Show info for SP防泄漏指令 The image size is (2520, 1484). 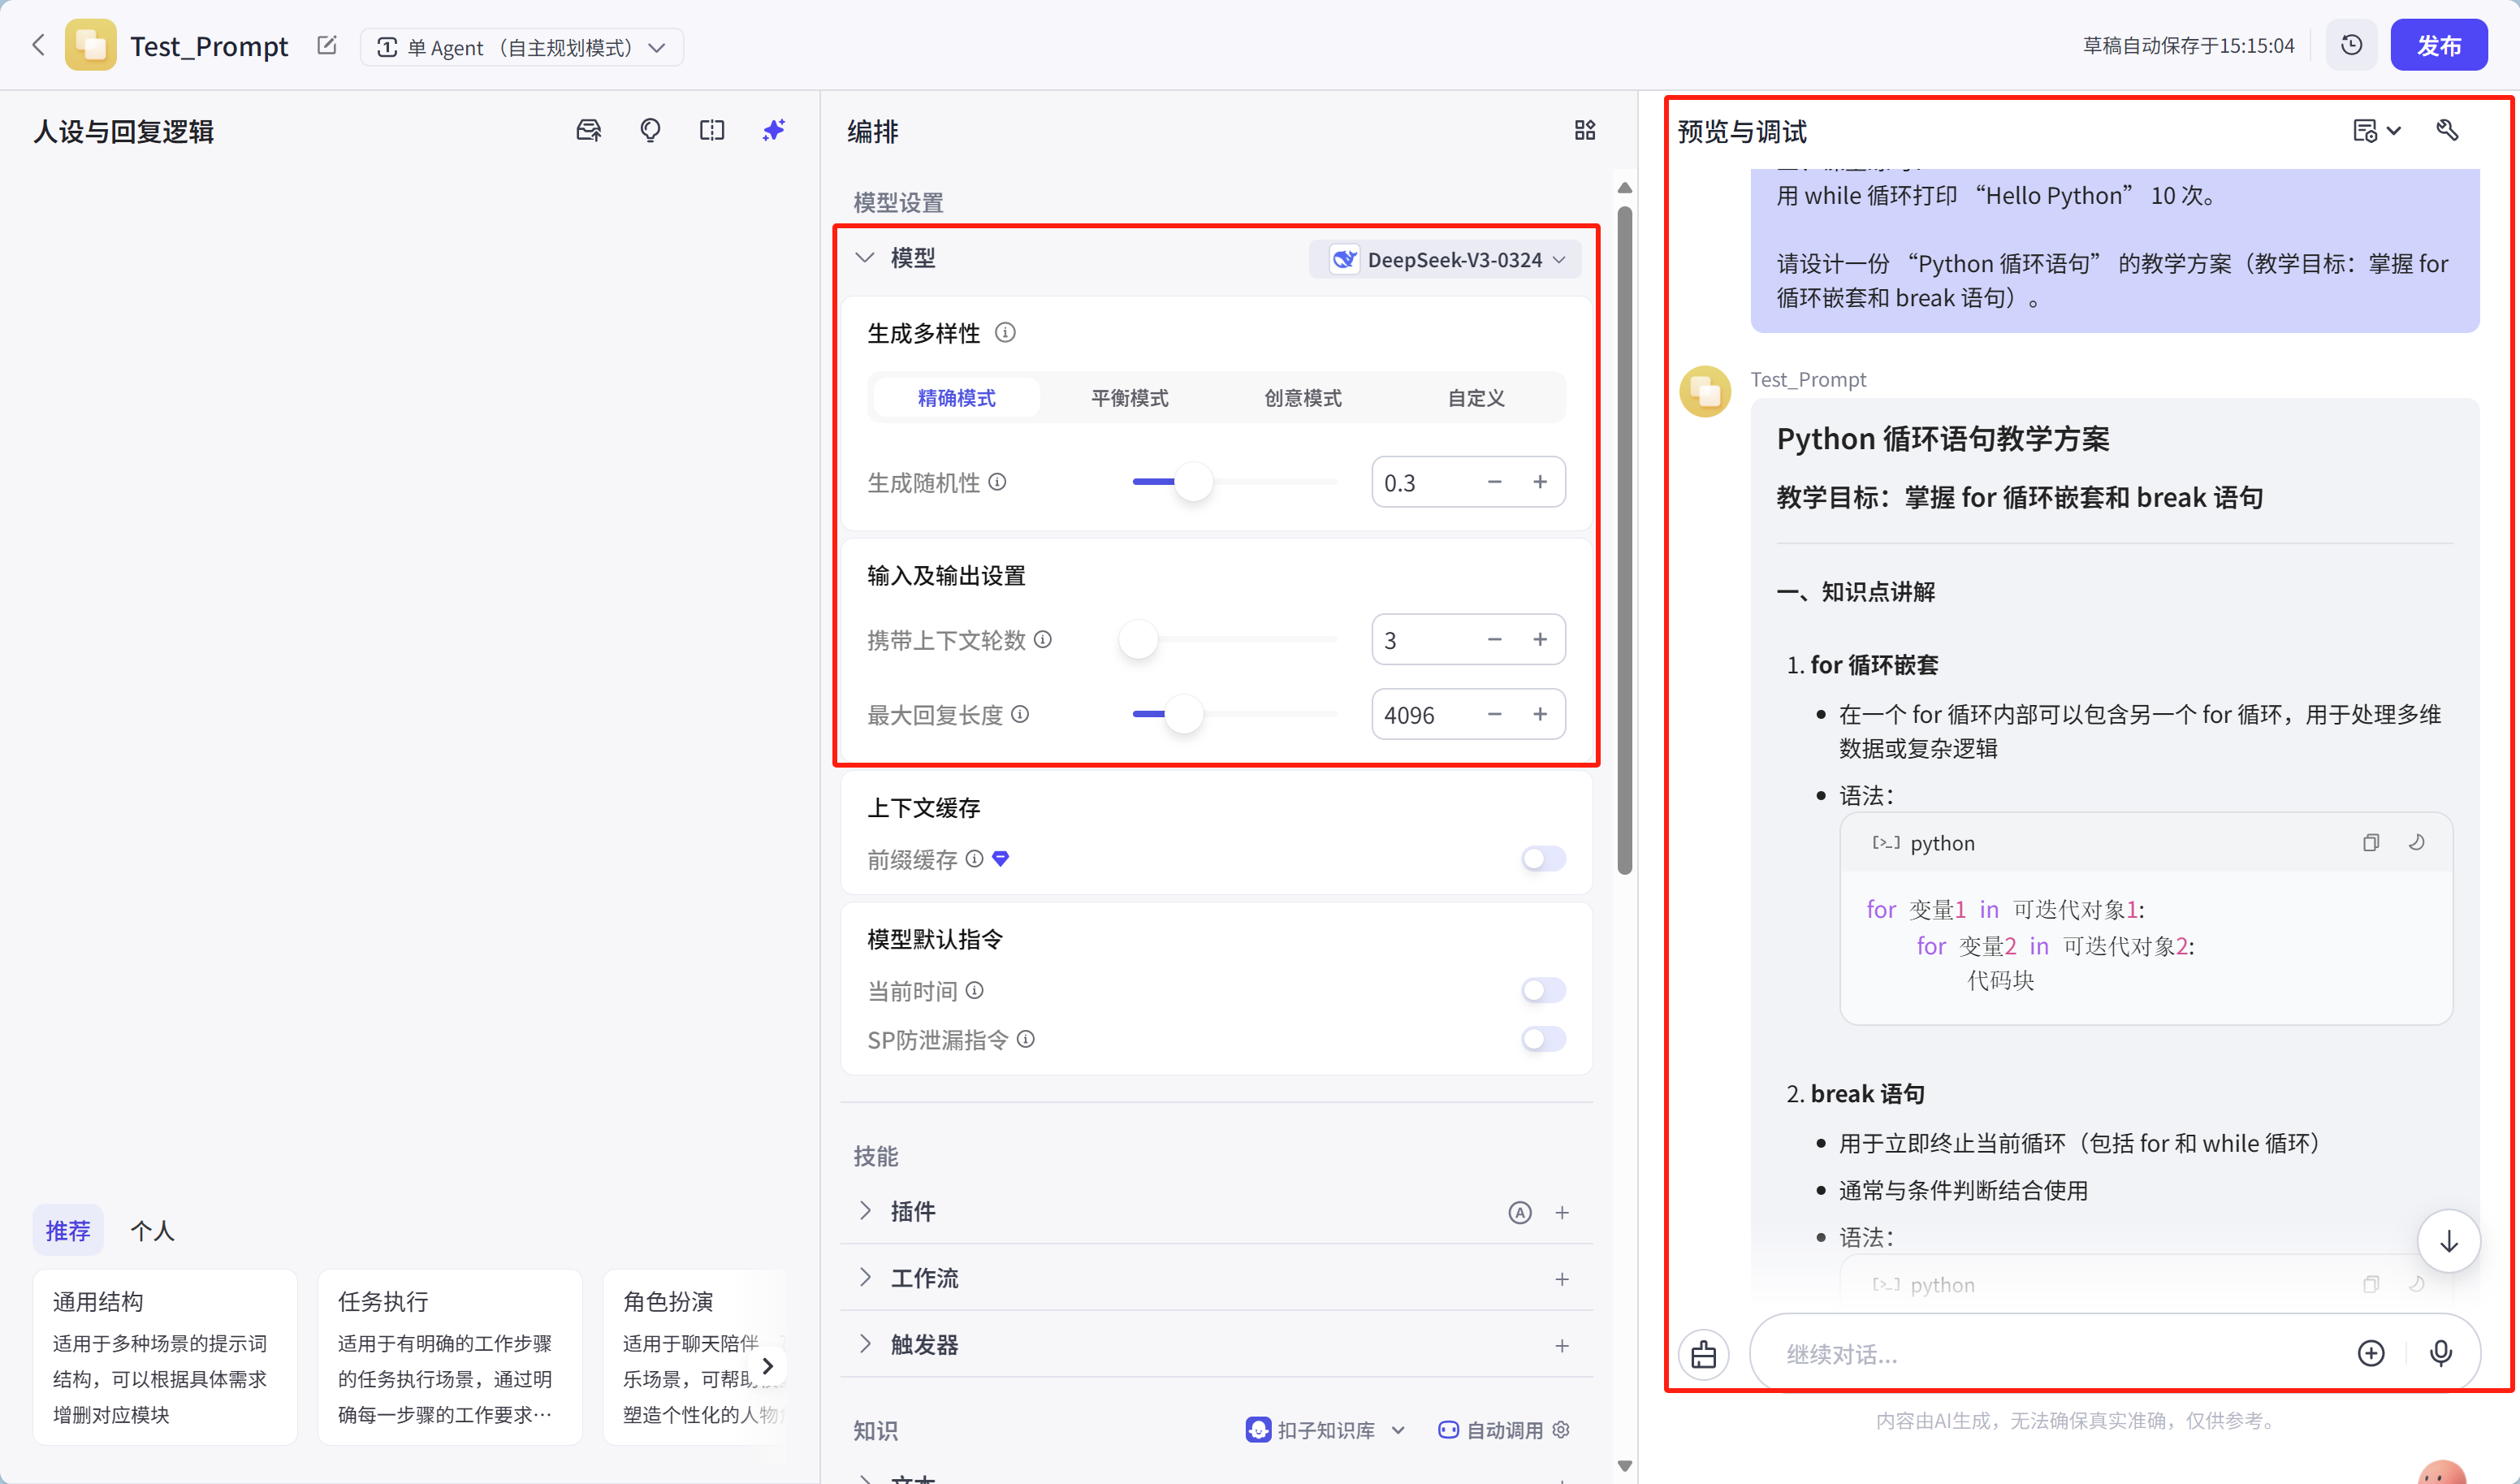[x=1025, y=1040]
